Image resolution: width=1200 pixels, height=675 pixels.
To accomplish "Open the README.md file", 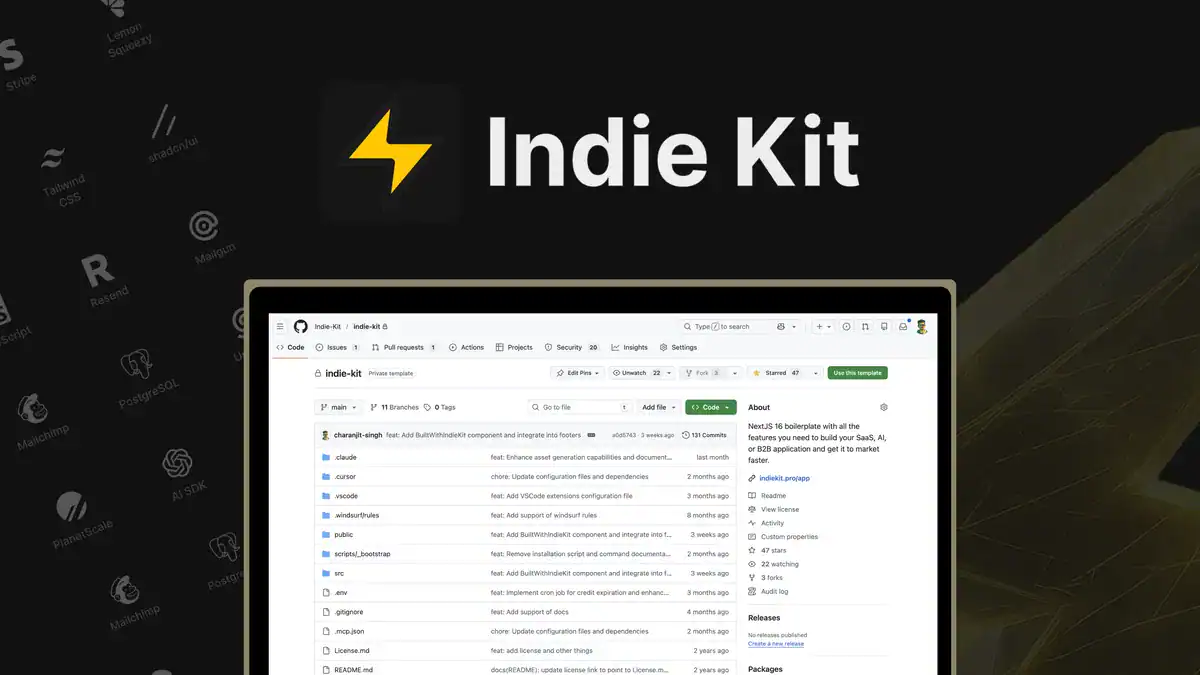I will (x=353, y=670).
